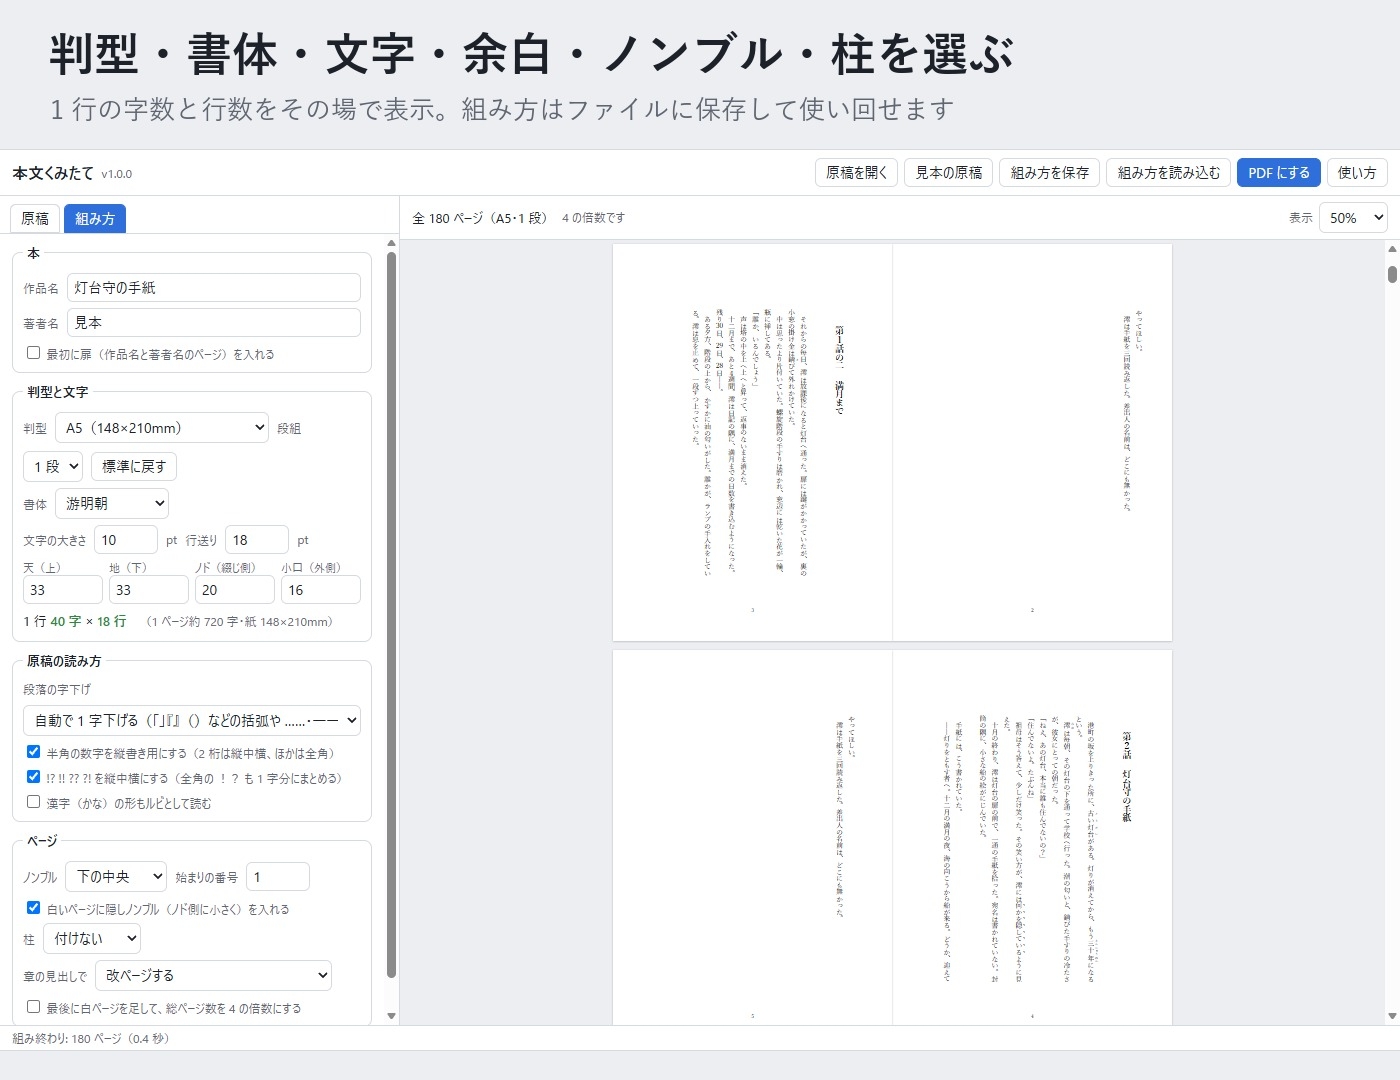Load the sample with 見本の原稿
Image resolution: width=1400 pixels, height=1080 pixels.
(949, 173)
